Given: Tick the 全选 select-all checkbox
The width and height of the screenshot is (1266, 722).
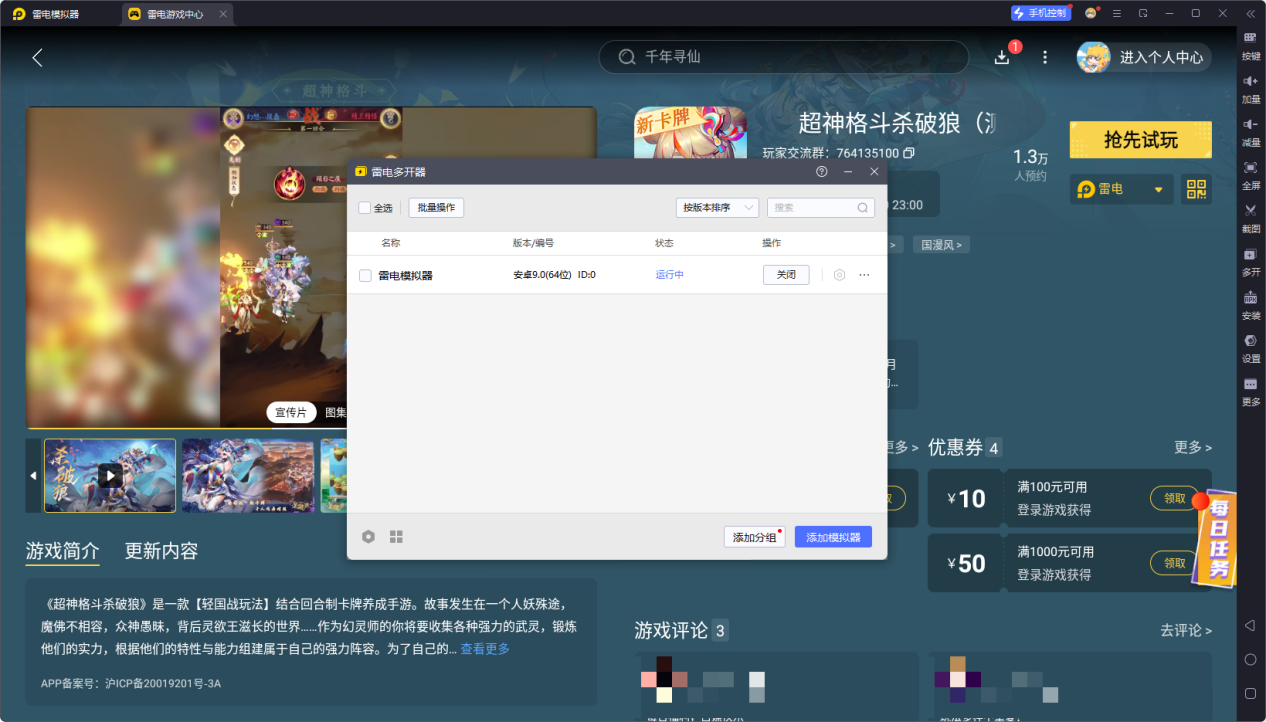Looking at the screenshot, I should pos(365,208).
